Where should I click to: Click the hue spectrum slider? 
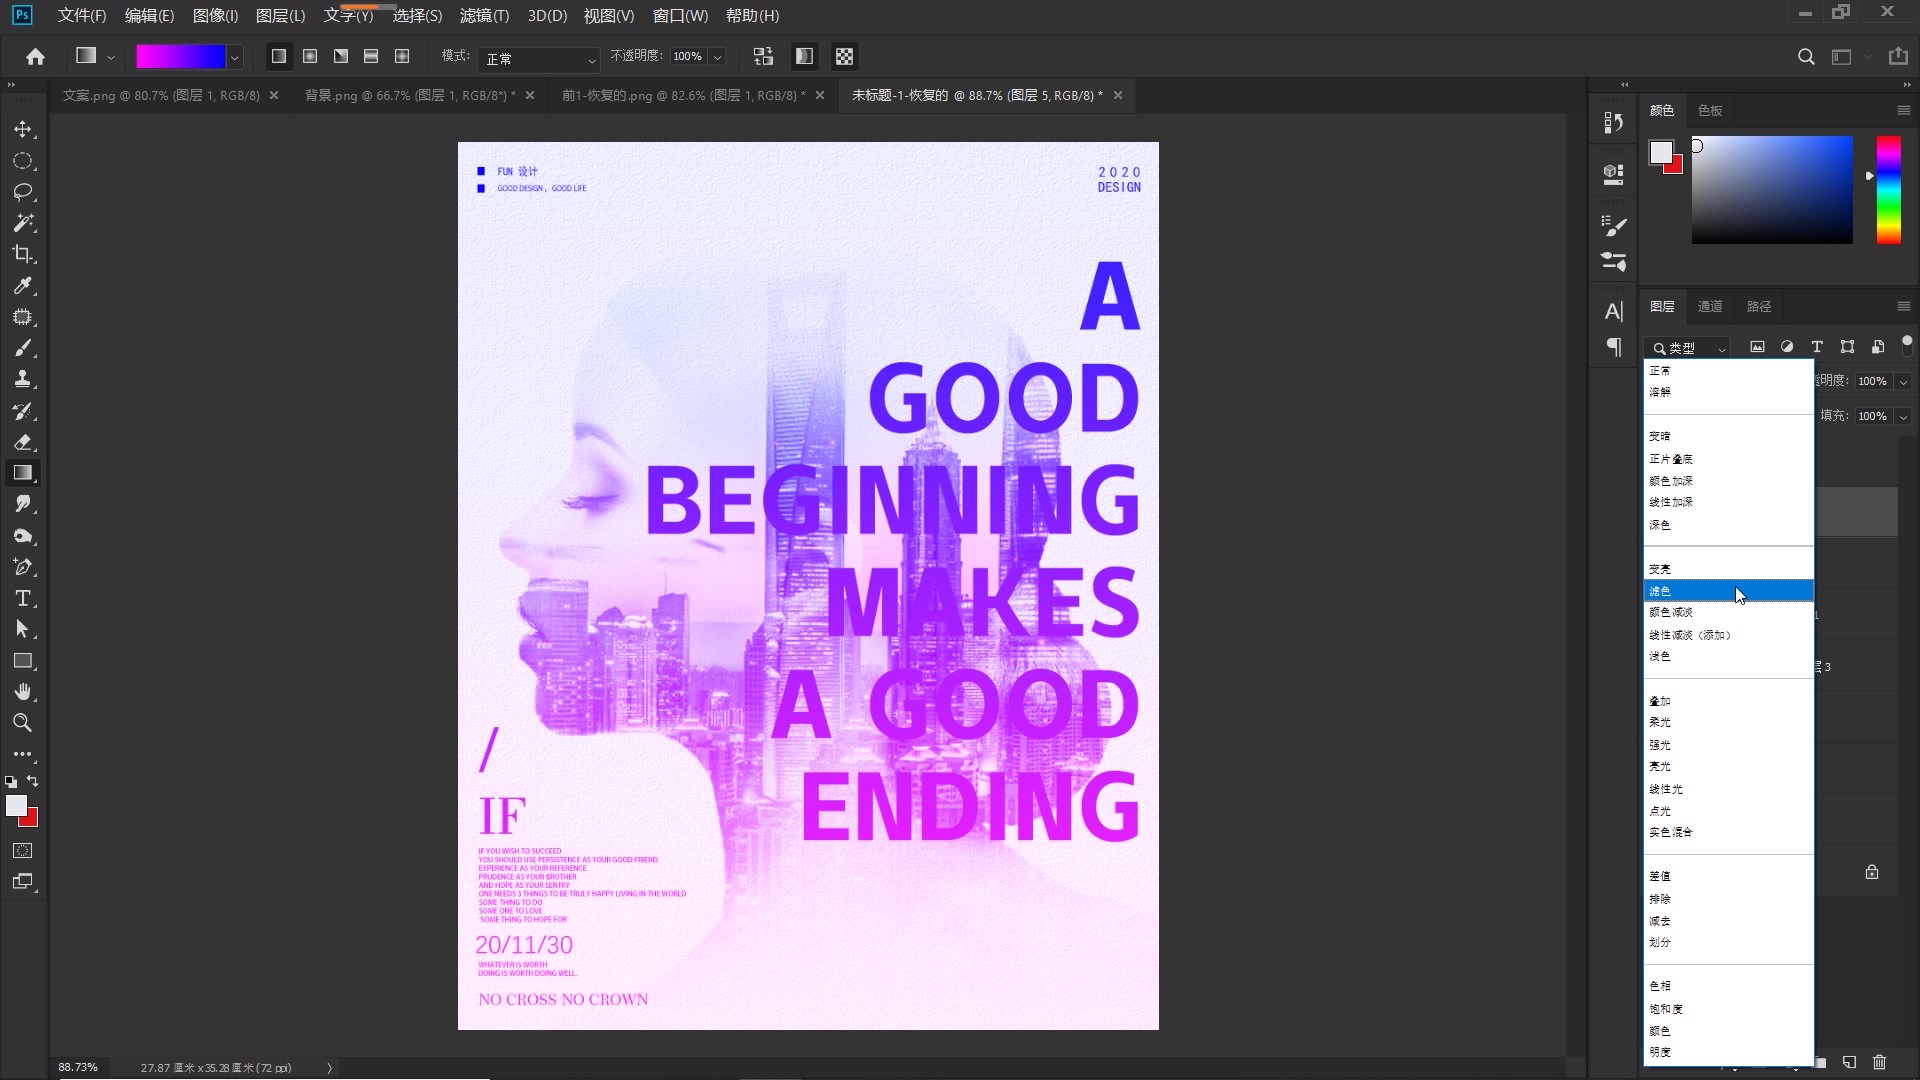click(1888, 189)
